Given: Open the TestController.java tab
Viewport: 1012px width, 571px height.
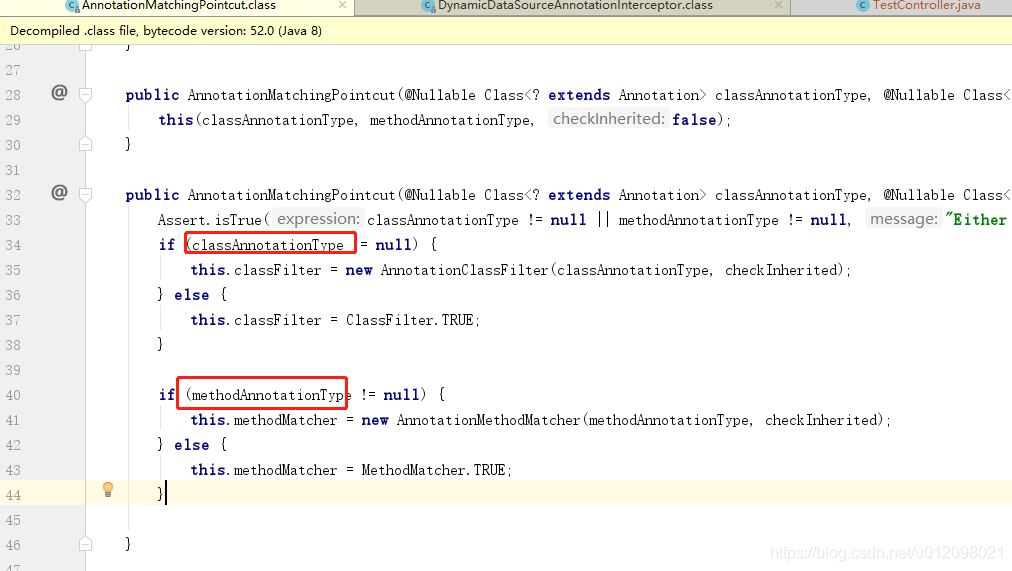Looking at the screenshot, I should tap(926, 6).
